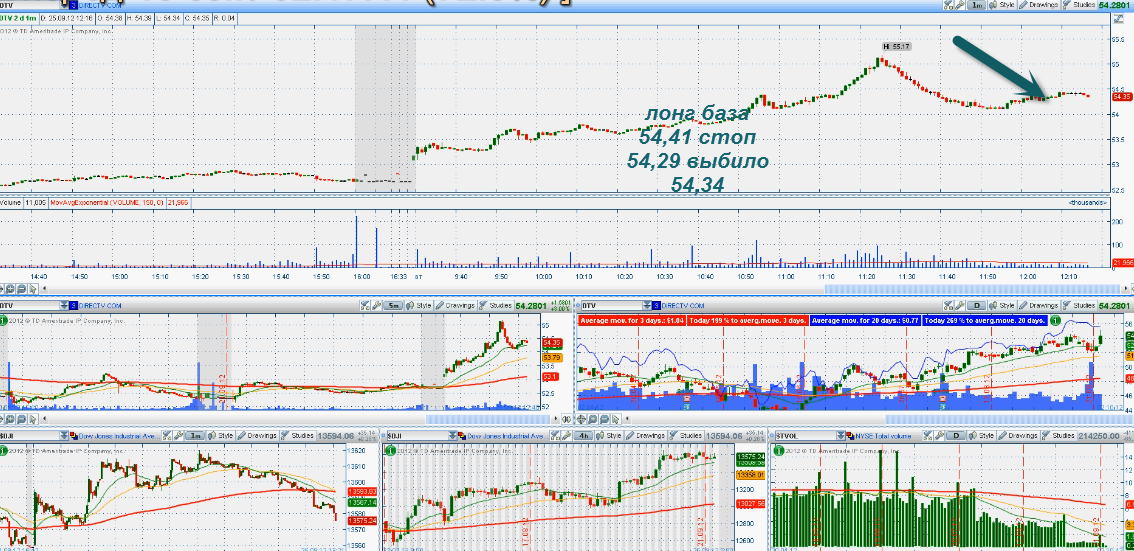
Task: Open Studies in the DTV 5m chart
Action: [496, 305]
